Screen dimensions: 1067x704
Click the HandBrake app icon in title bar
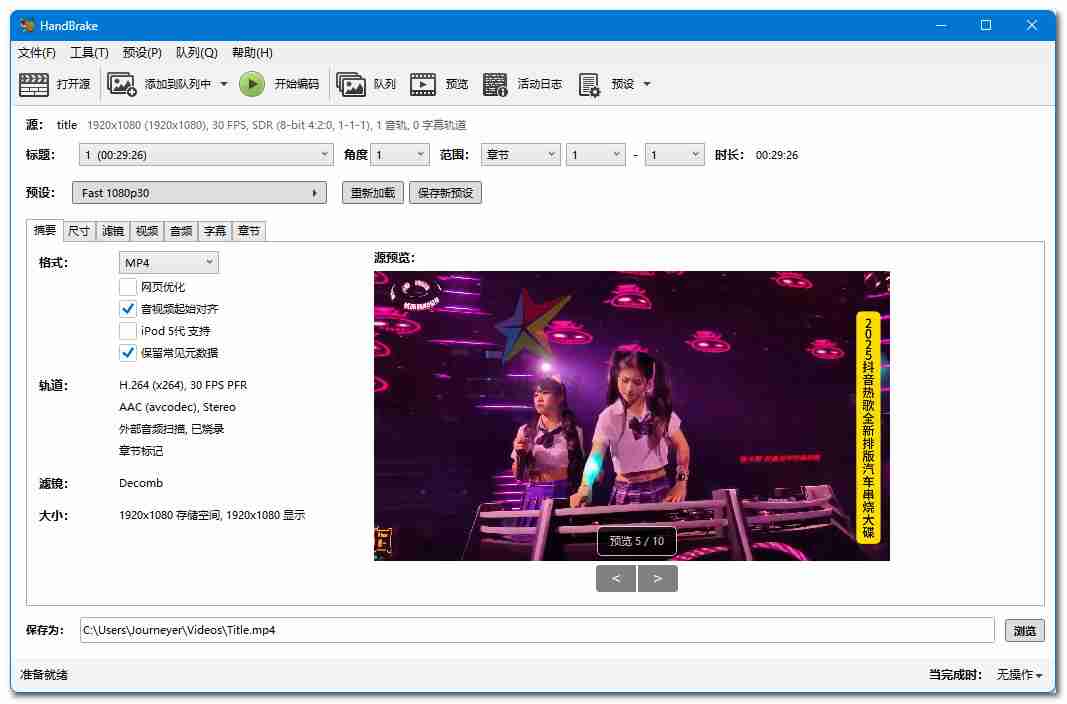pos(27,25)
